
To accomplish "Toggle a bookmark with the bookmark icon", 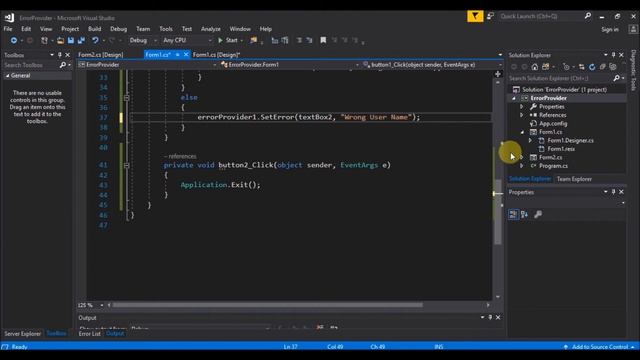I will pyautogui.click(x=323, y=40).
